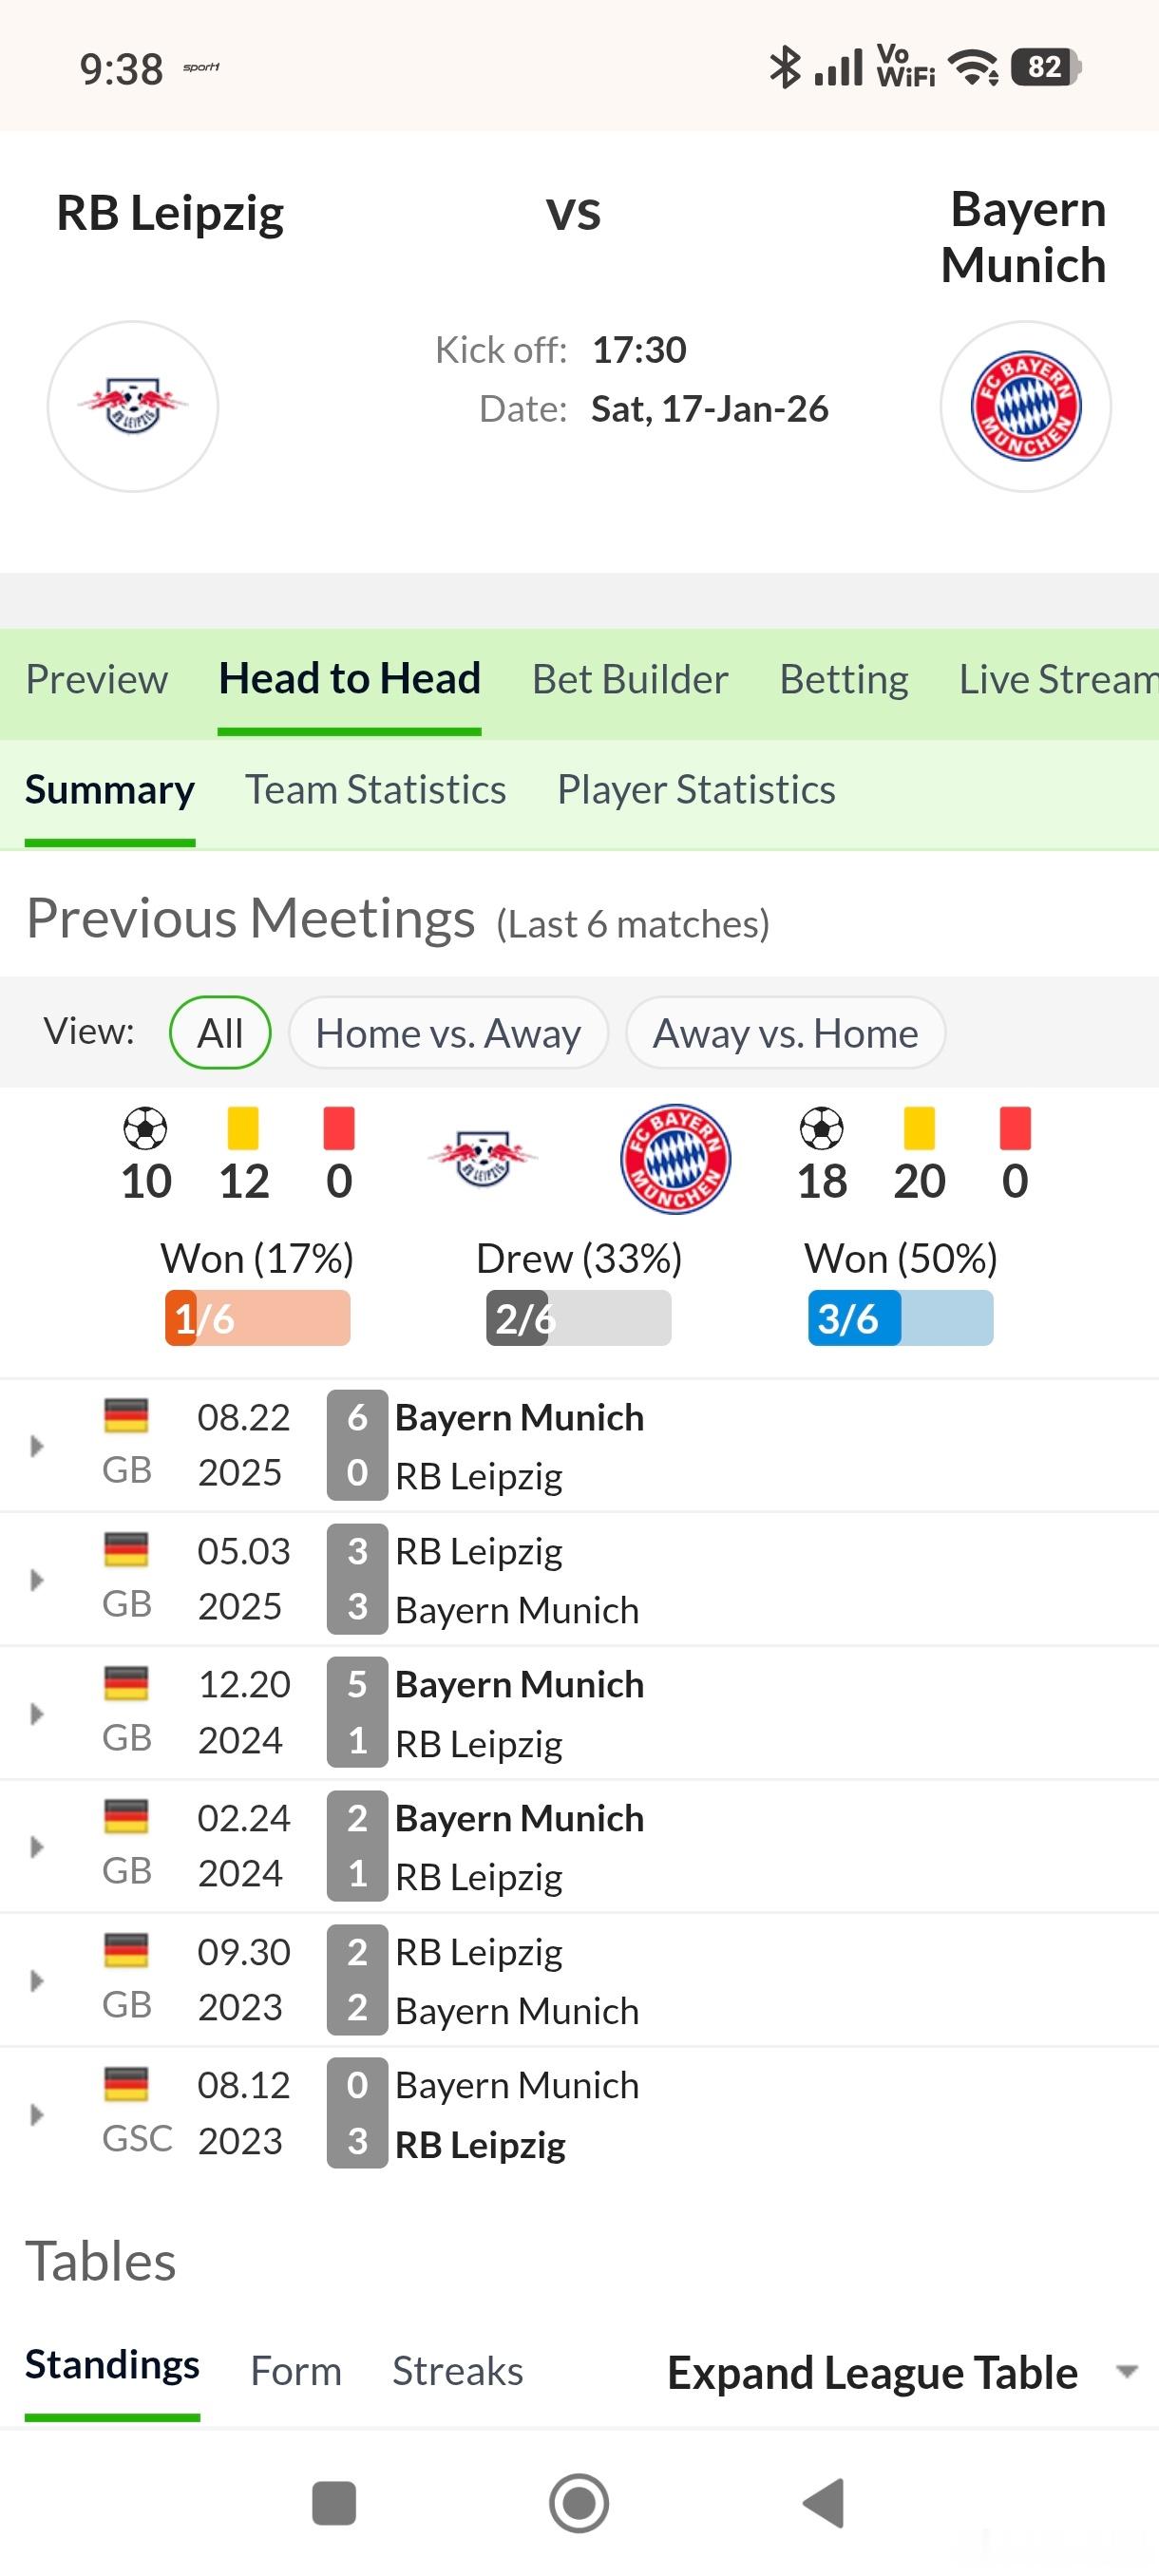Switch to the Bet Builder tab
Screen dimensions: 1159x2576
[x=630, y=680]
